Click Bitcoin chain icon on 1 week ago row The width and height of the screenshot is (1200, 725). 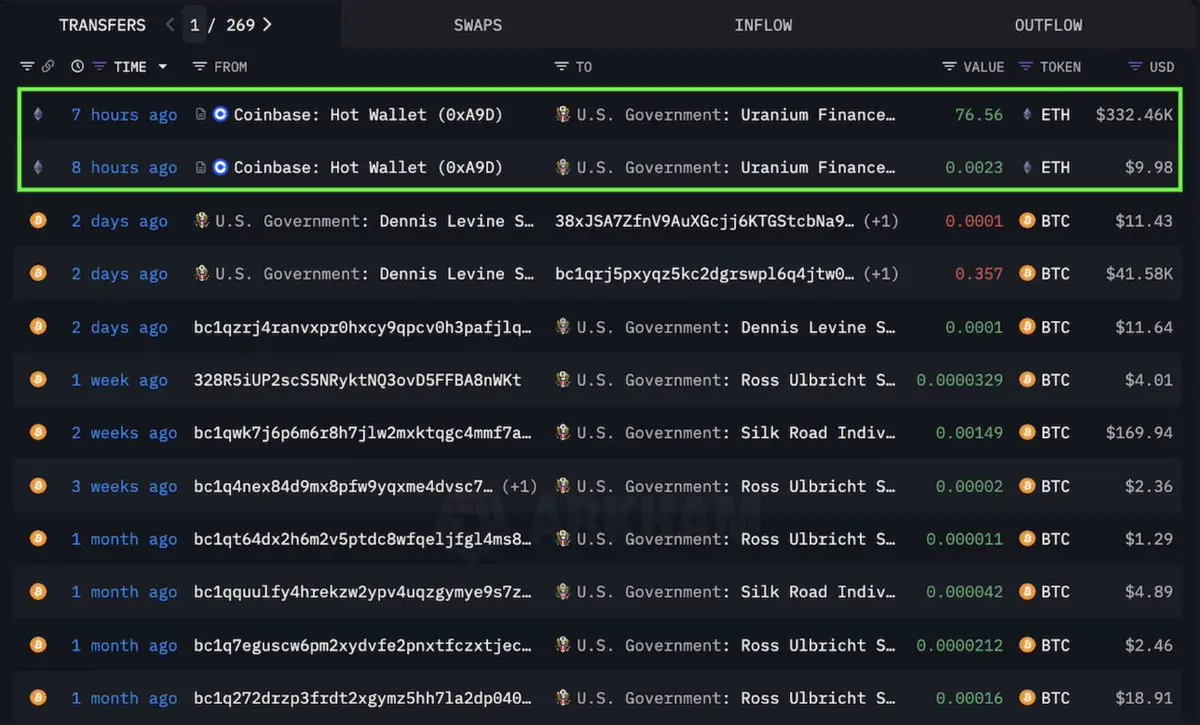pyautogui.click(x=38, y=380)
